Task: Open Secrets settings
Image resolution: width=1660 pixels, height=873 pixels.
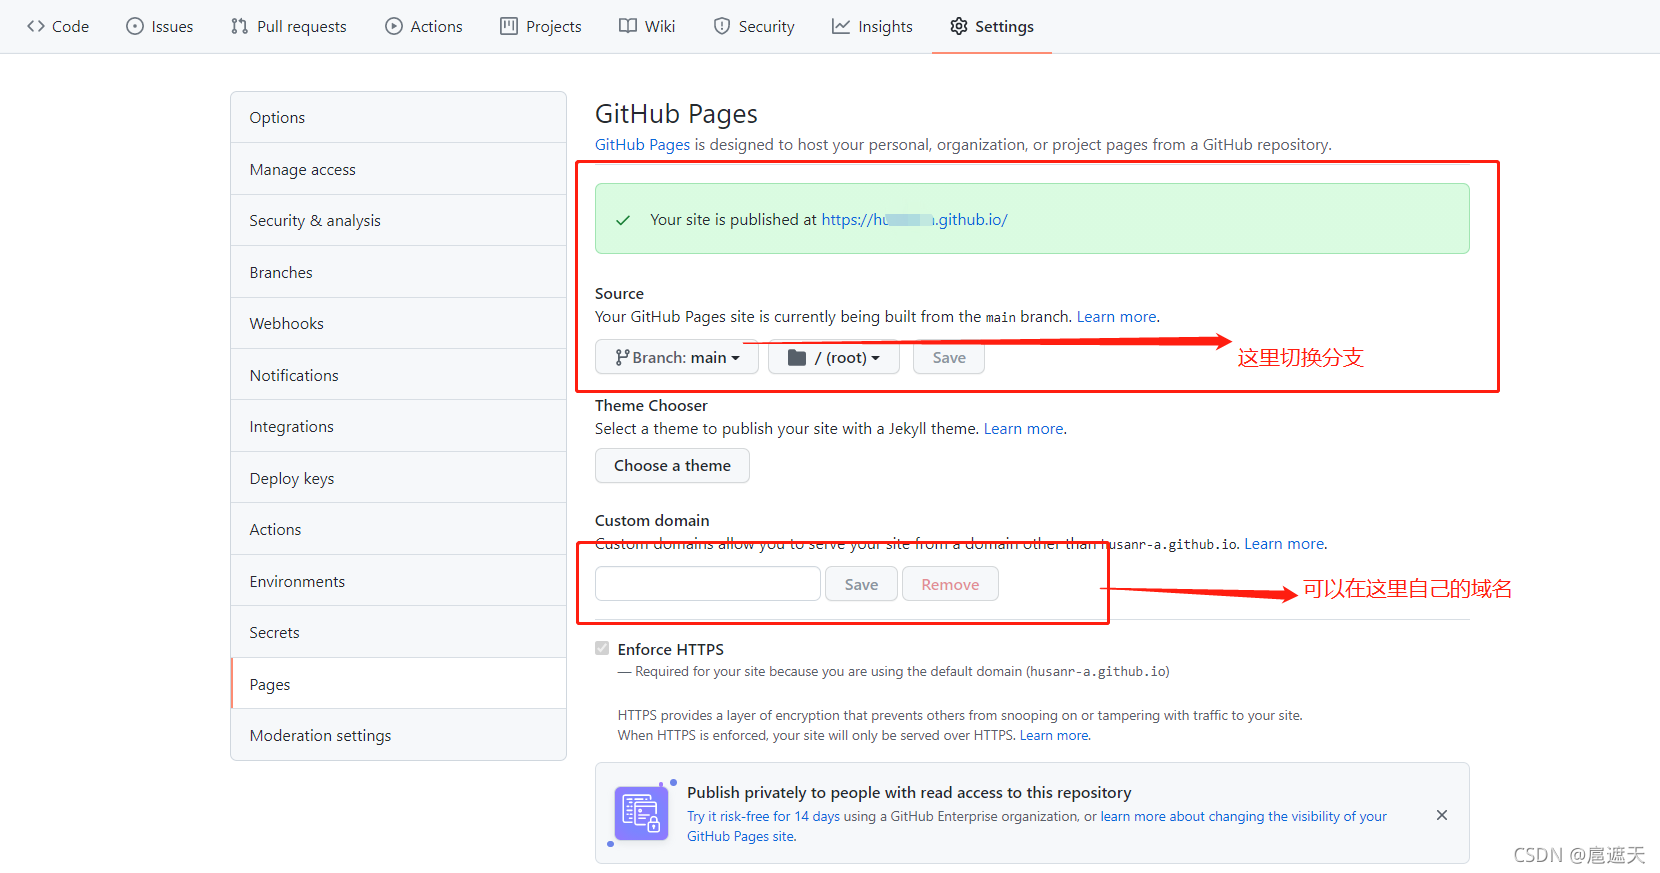Action: click(398, 632)
